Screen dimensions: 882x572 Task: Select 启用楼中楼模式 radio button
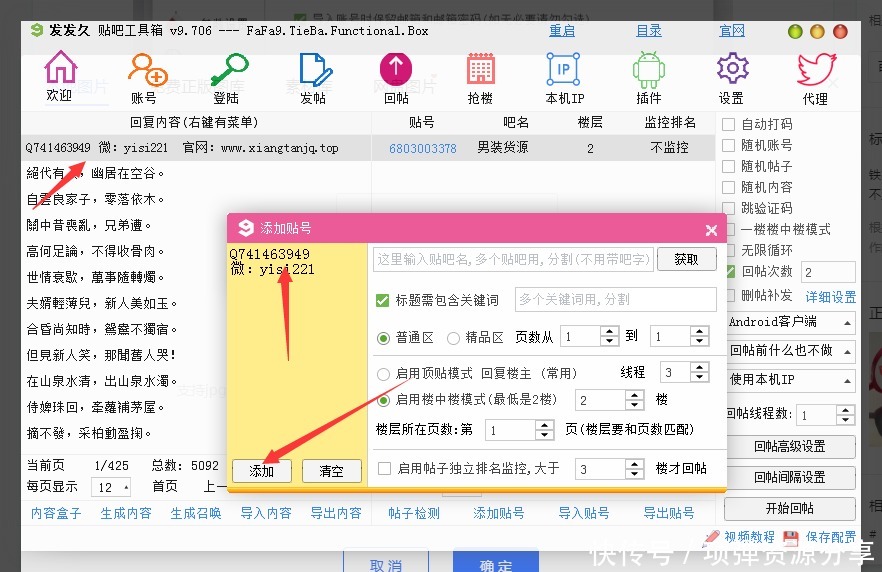click(384, 400)
